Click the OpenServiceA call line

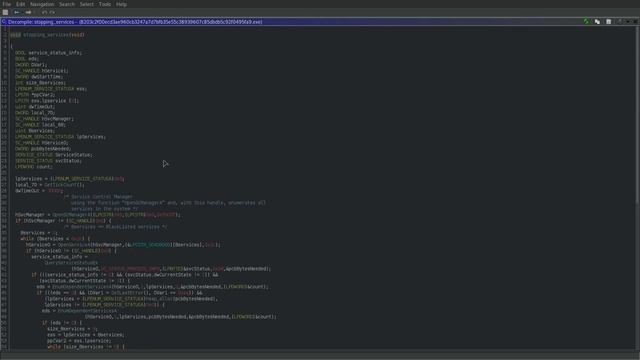pos(123,244)
